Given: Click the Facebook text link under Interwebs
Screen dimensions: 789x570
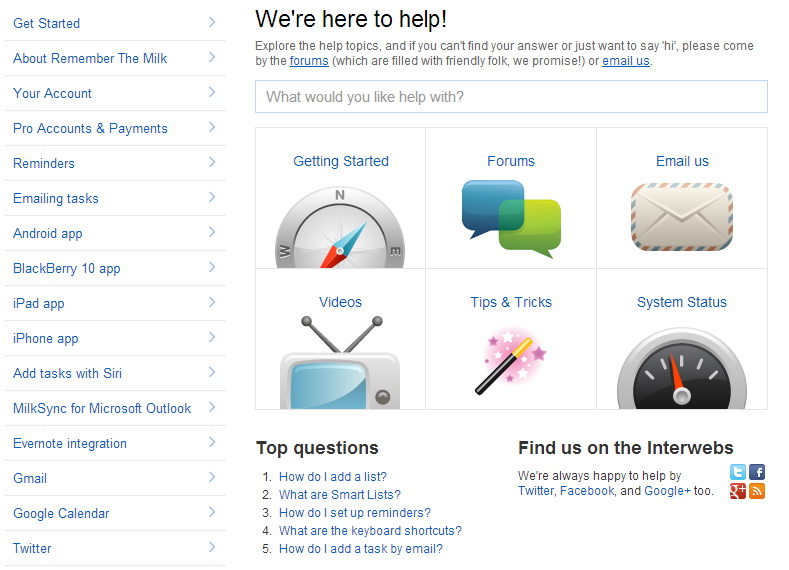Looking at the screenshot, I should pos(587,491).
